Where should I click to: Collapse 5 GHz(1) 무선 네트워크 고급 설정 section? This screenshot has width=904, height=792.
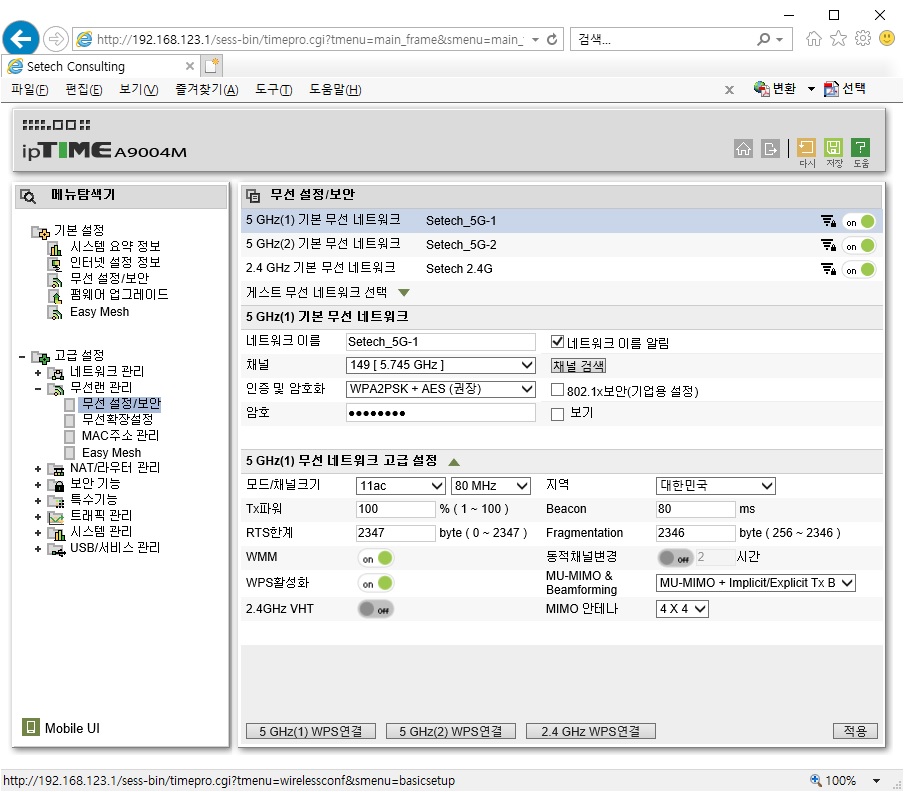(454, 462)
